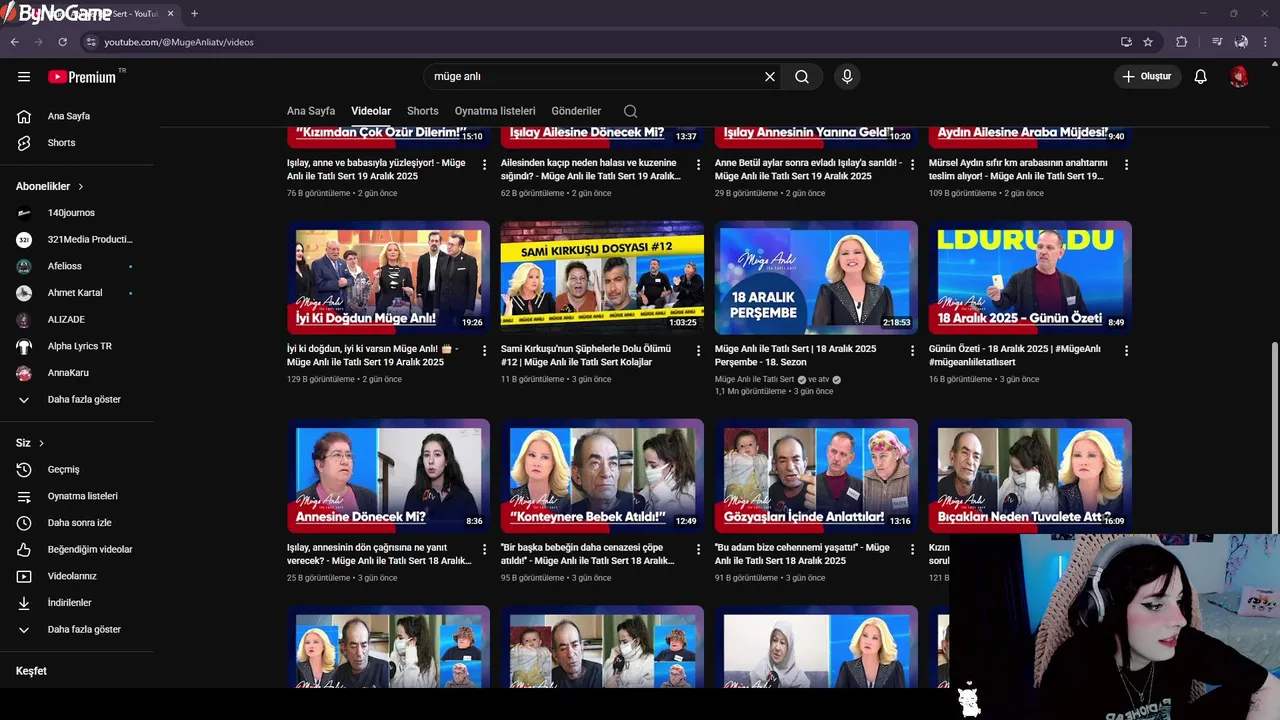
Task: Open a new browser tab
Action: pyautogui.click(x=194, y=13)
